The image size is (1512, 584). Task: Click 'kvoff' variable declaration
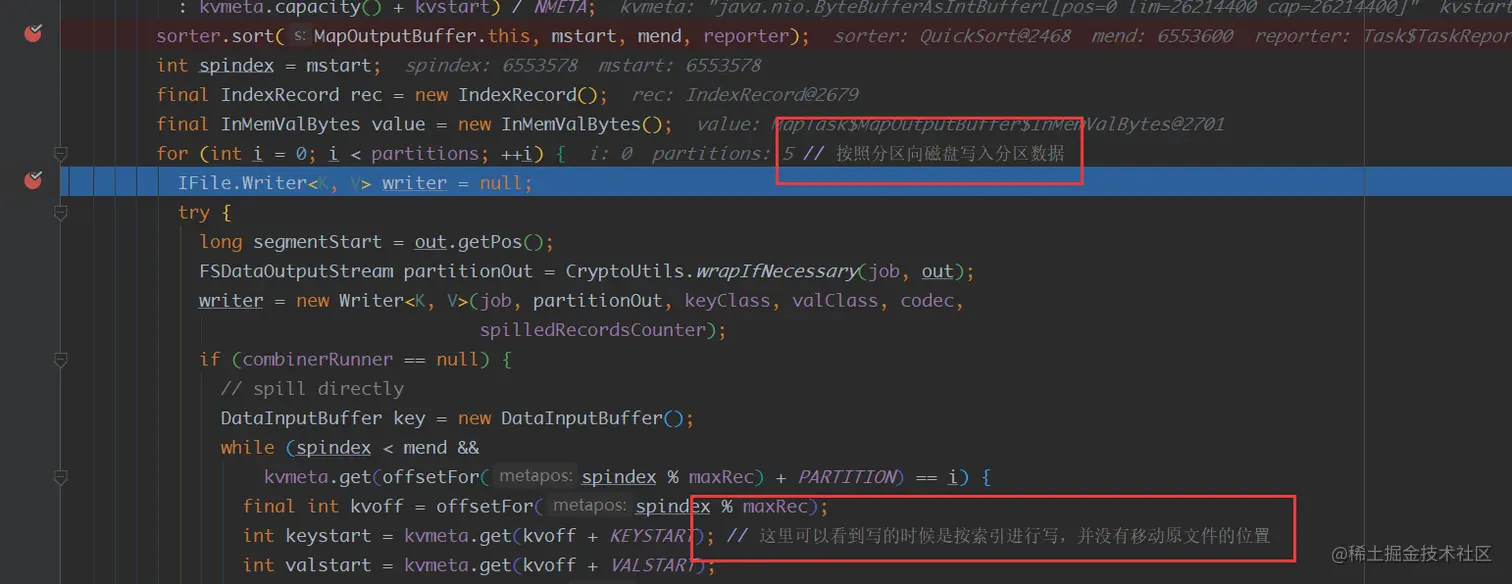click(x=377, y=506)
